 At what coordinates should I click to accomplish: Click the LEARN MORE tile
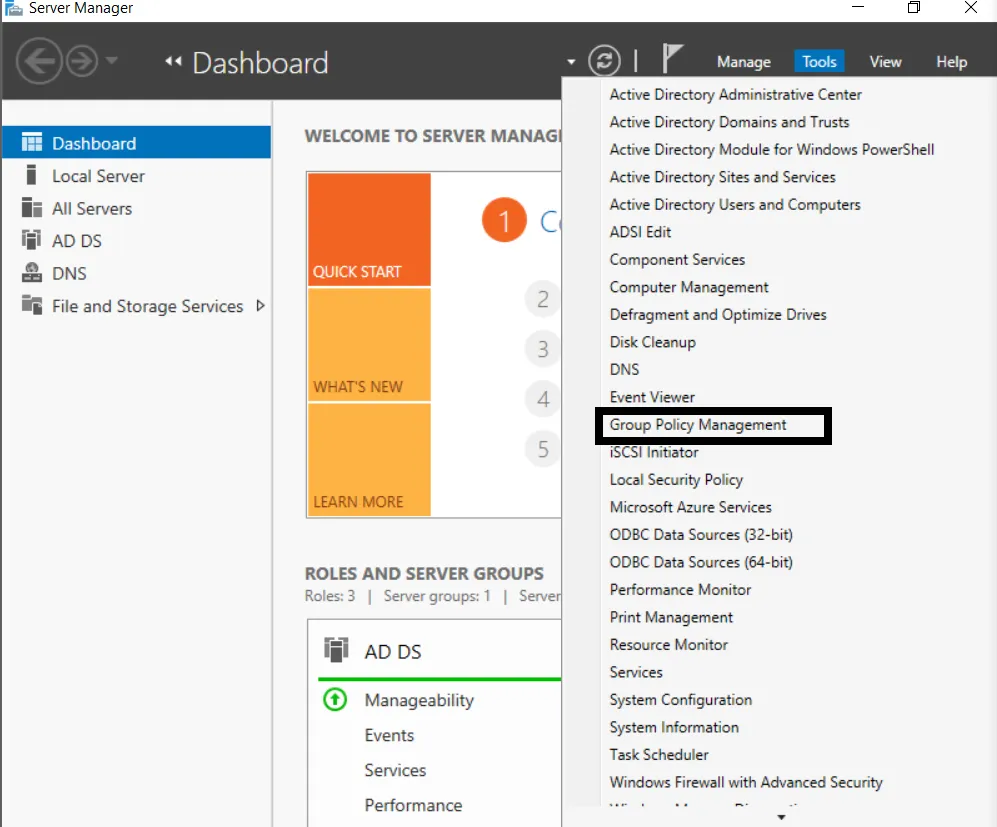tap(369, 460)
